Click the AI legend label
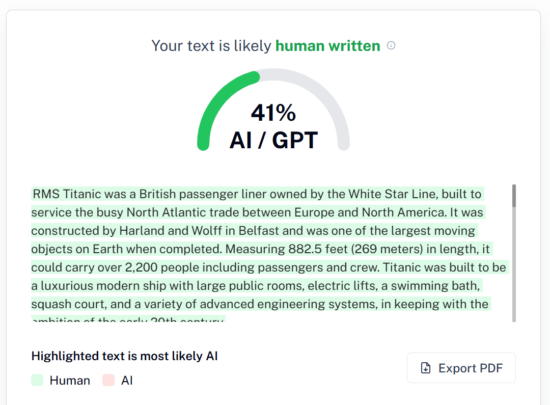 (x=127, y=380)
